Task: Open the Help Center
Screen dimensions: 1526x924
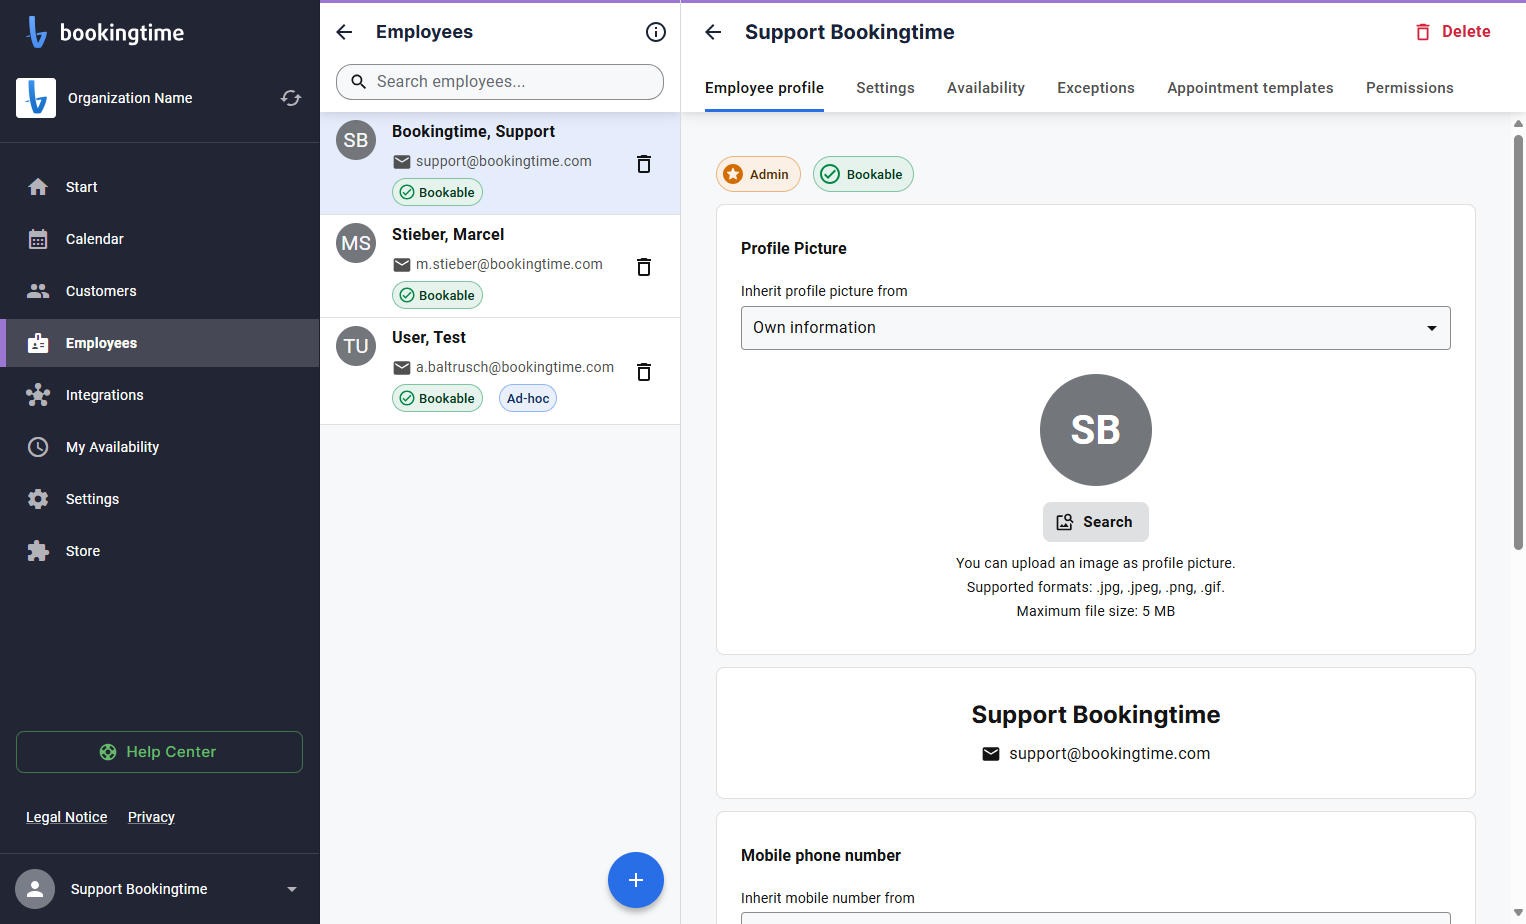Action: pos(159,752)
